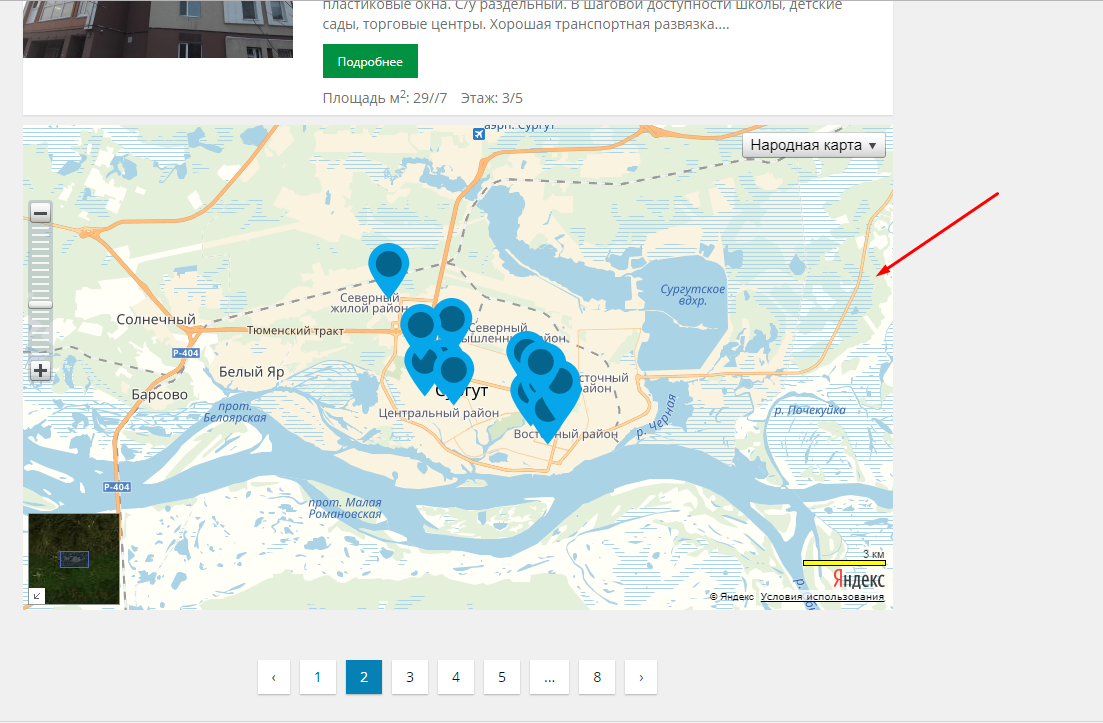The image size is (1103, 723).
Task: Zoom in the map with plus button
Action: tap(41, 371)
